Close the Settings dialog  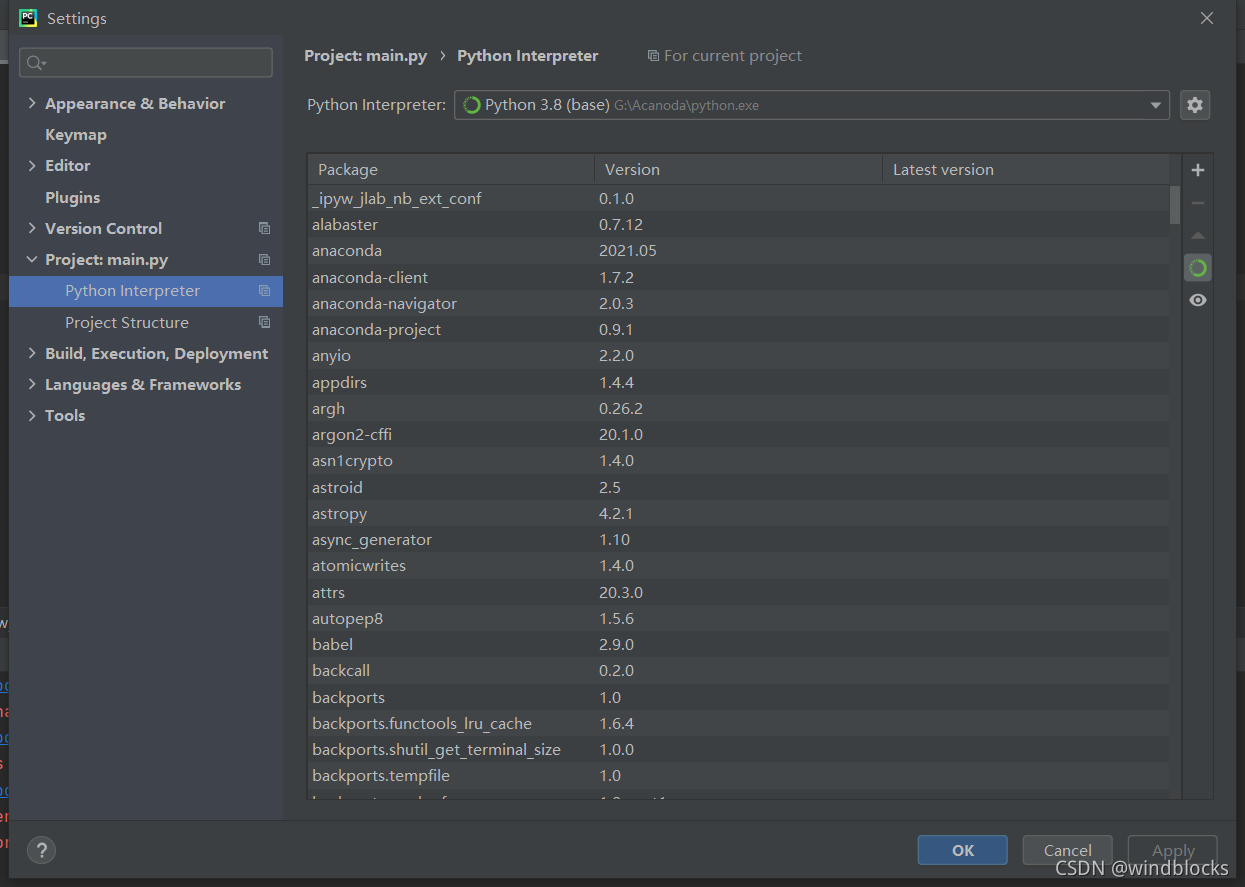(x=1207, y=18)
